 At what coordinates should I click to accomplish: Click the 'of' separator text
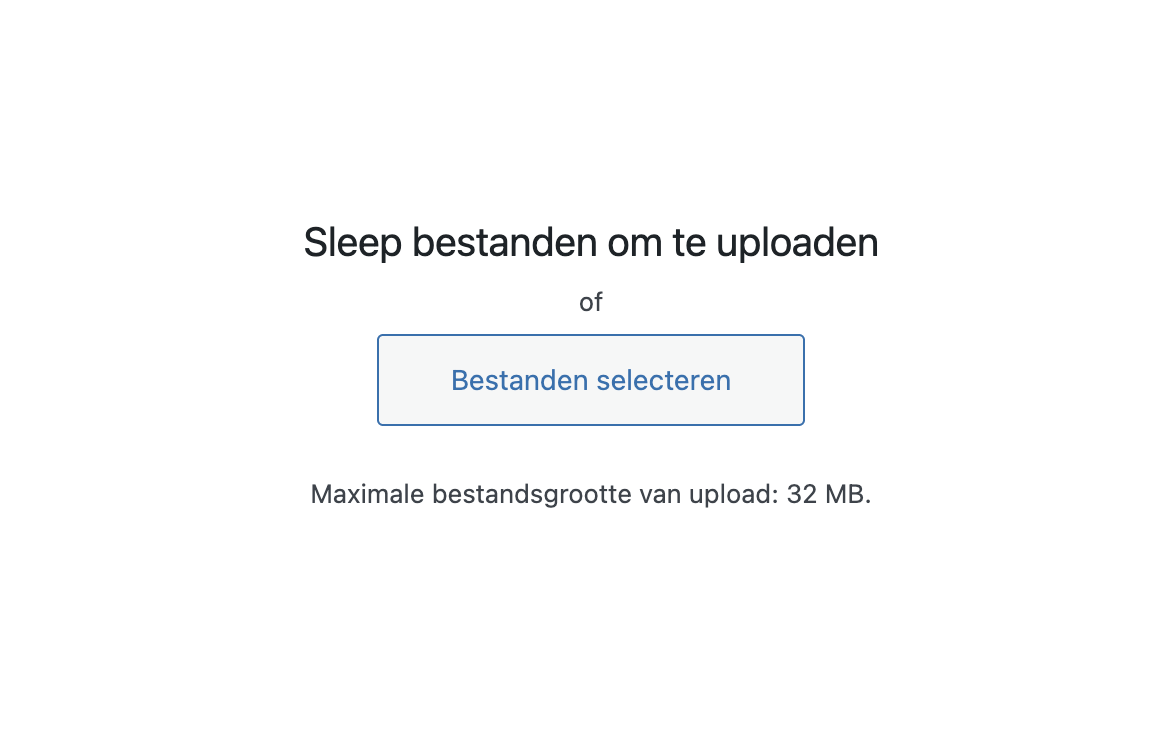point(590,303)
